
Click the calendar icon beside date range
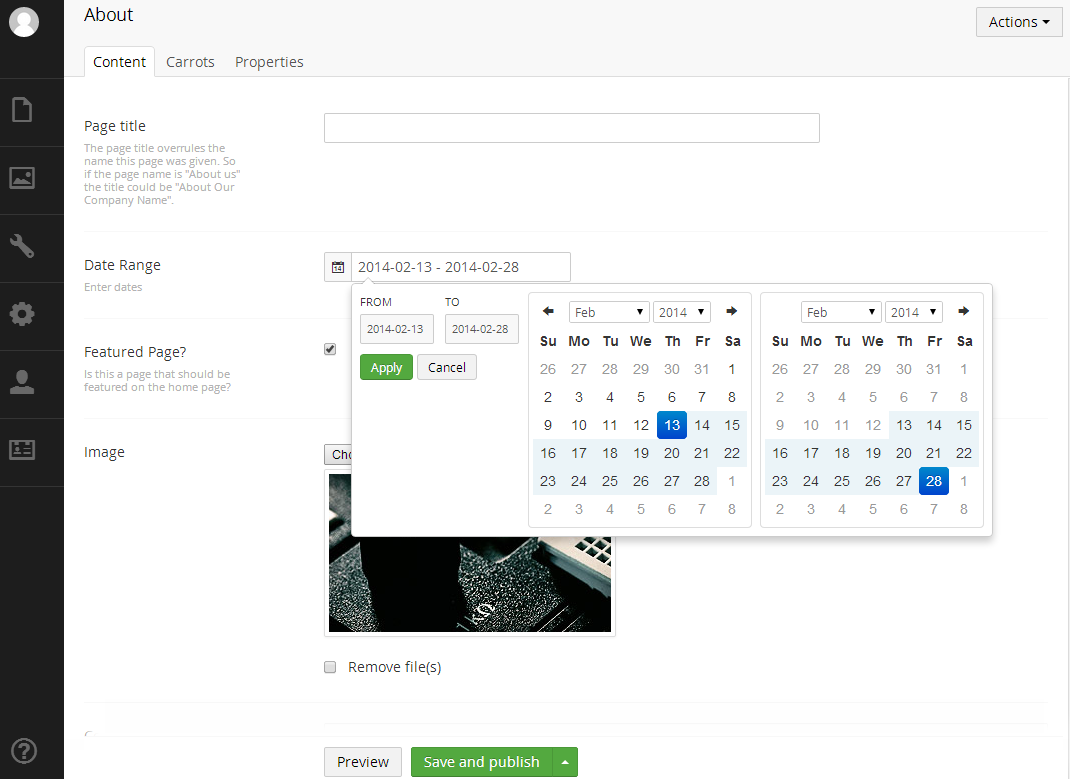pos(338,267)
